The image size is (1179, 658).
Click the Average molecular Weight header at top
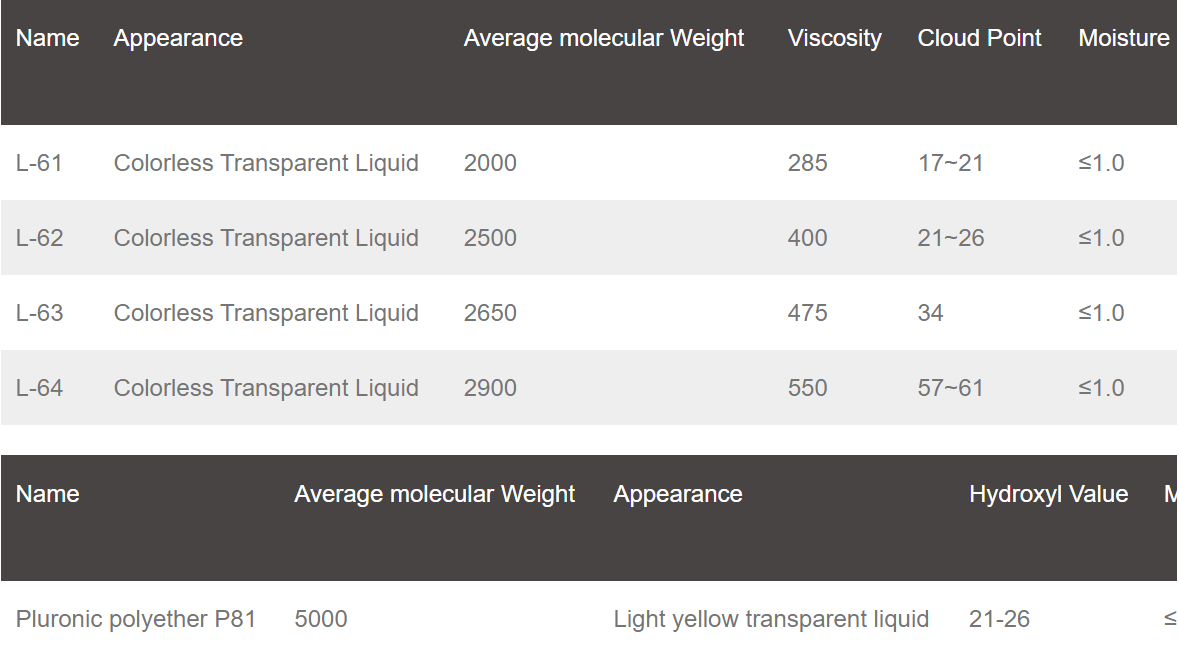coord(604,38)
